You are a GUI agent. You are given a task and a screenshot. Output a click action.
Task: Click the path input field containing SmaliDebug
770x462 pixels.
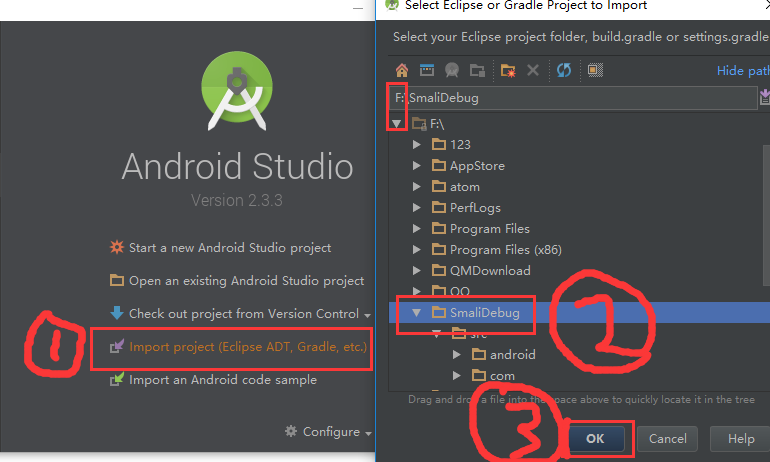(x=573, y=98)
